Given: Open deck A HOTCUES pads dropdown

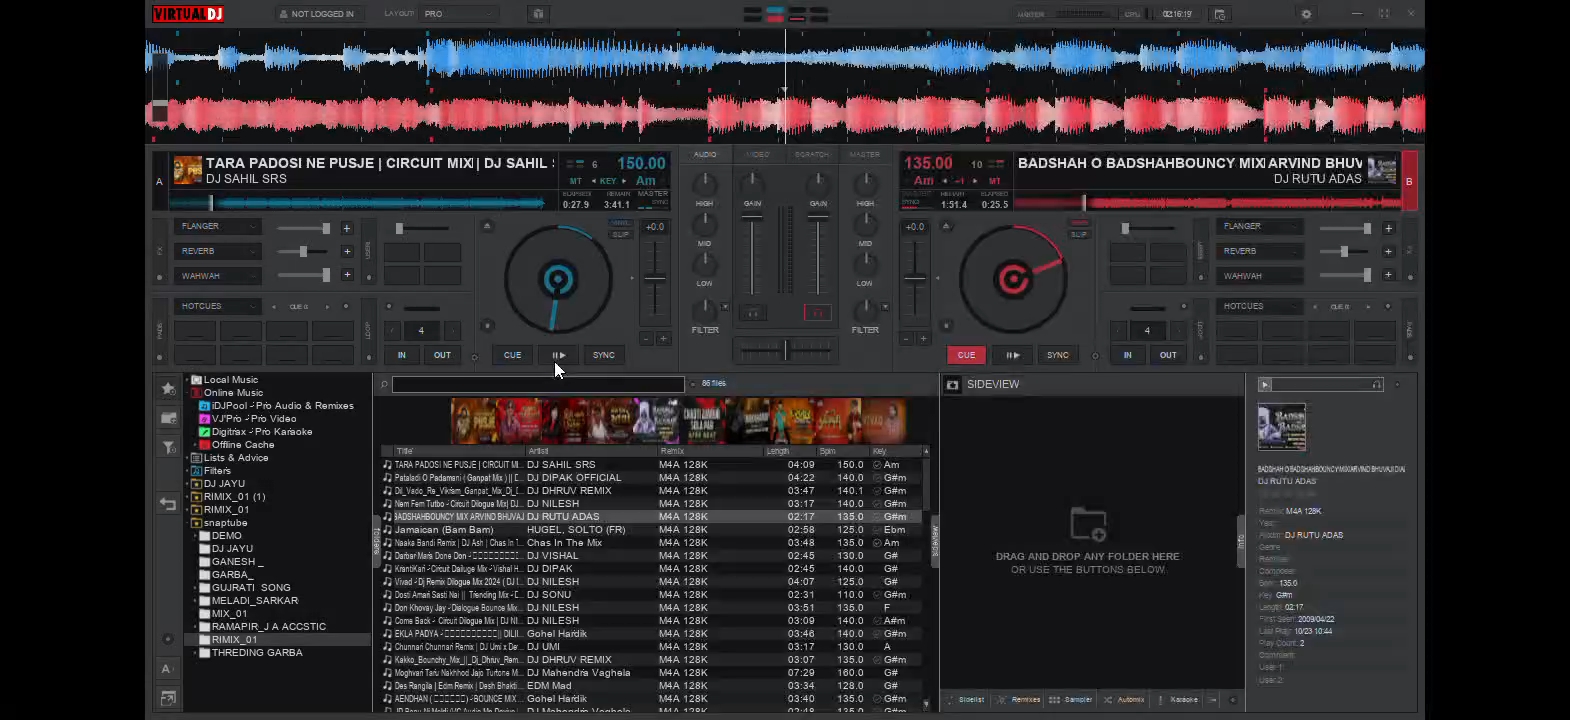Looking at the screenshot, I should coord(218,306).
